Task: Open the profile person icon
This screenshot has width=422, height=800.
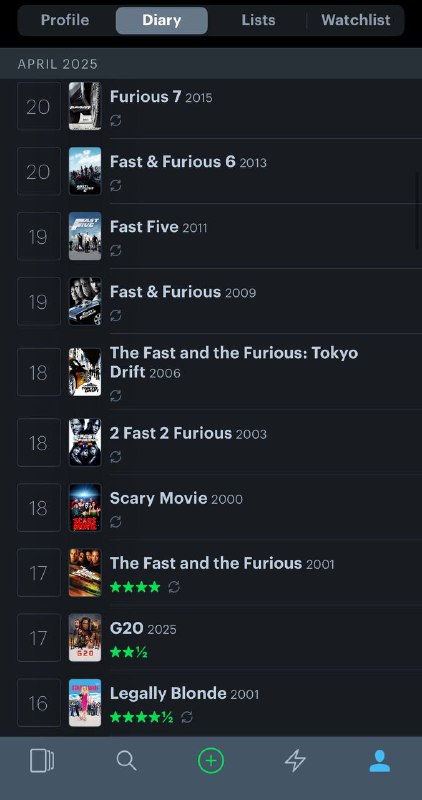Action: (x=380, y=761)
